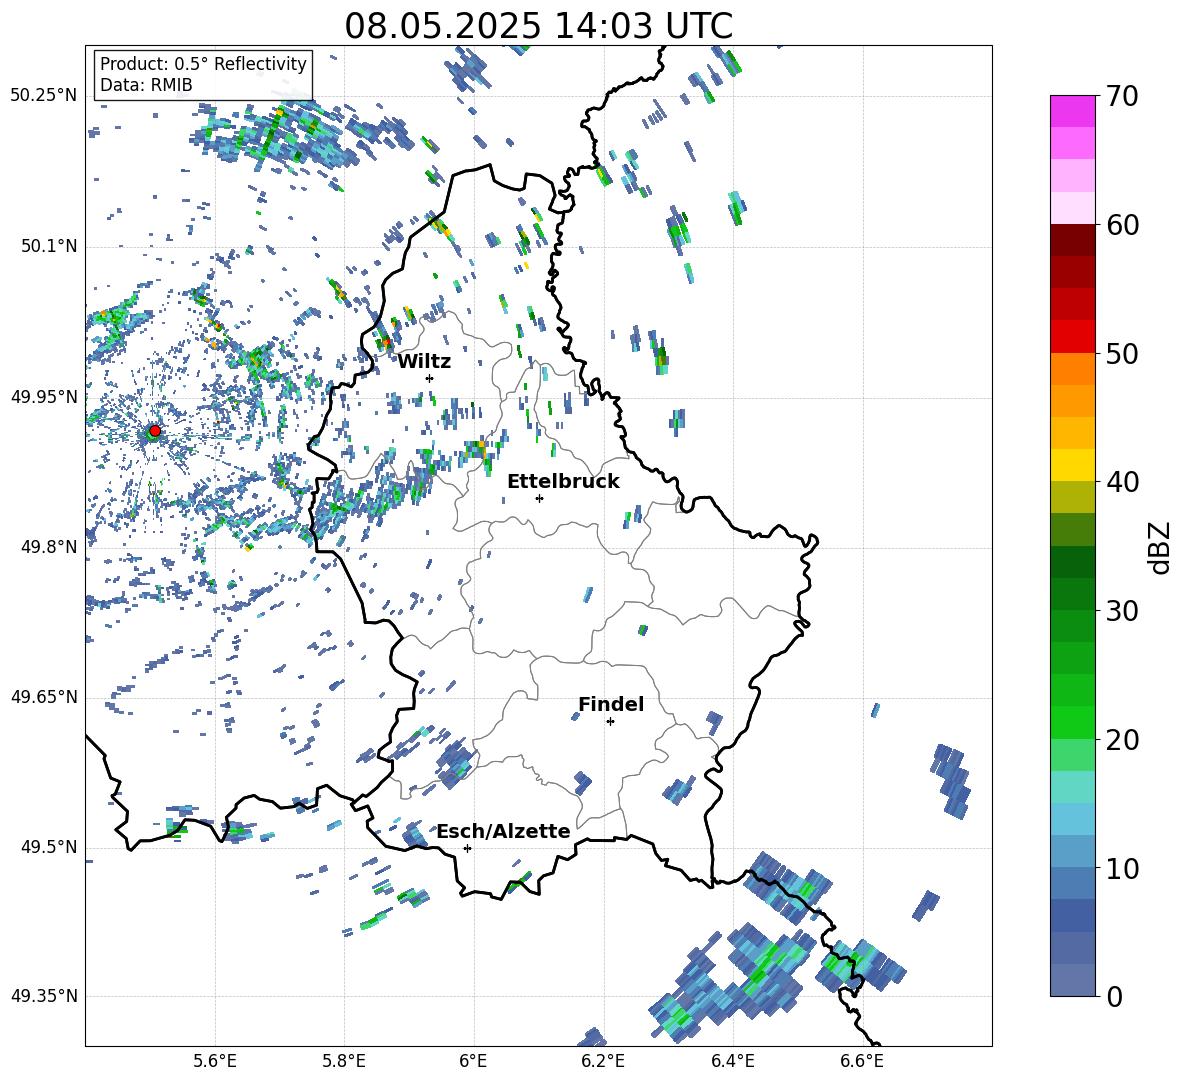Click the 50.1°N latitude label
The image size is (1184, 1081).
coord(49,247)
